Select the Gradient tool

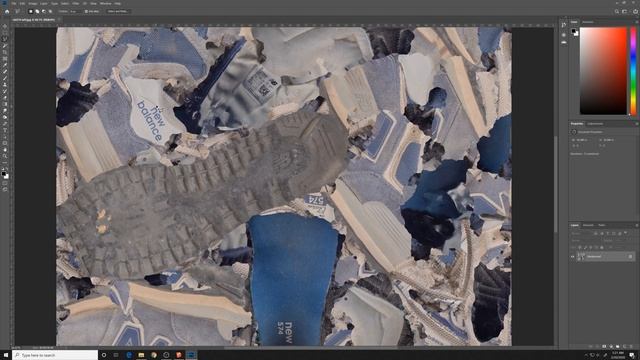click(x=5, y=104)
